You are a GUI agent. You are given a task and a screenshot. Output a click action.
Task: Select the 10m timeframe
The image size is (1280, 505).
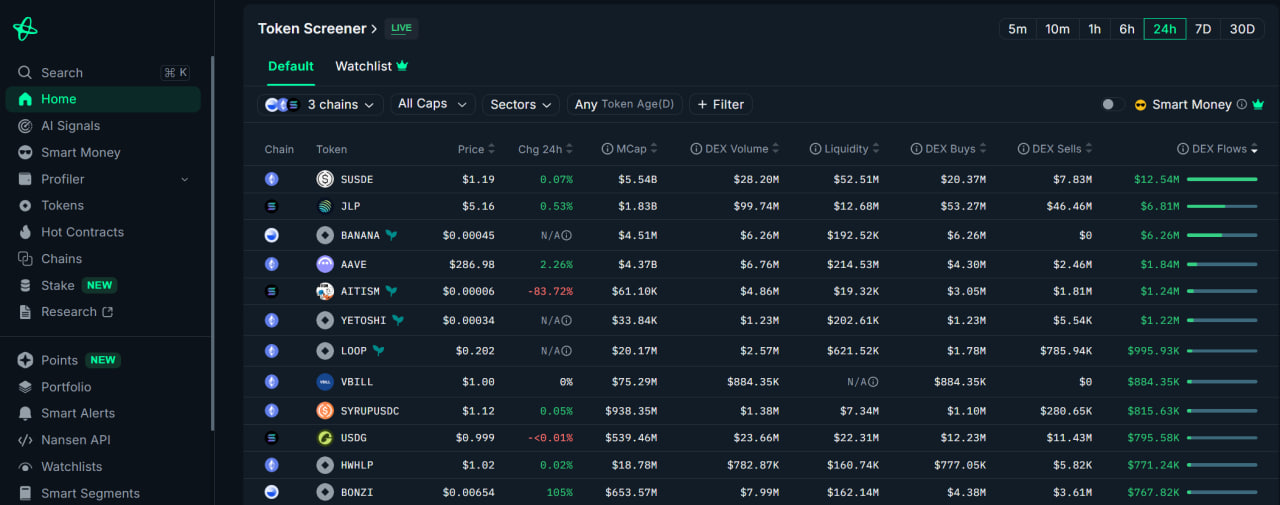click(1057, 29)
